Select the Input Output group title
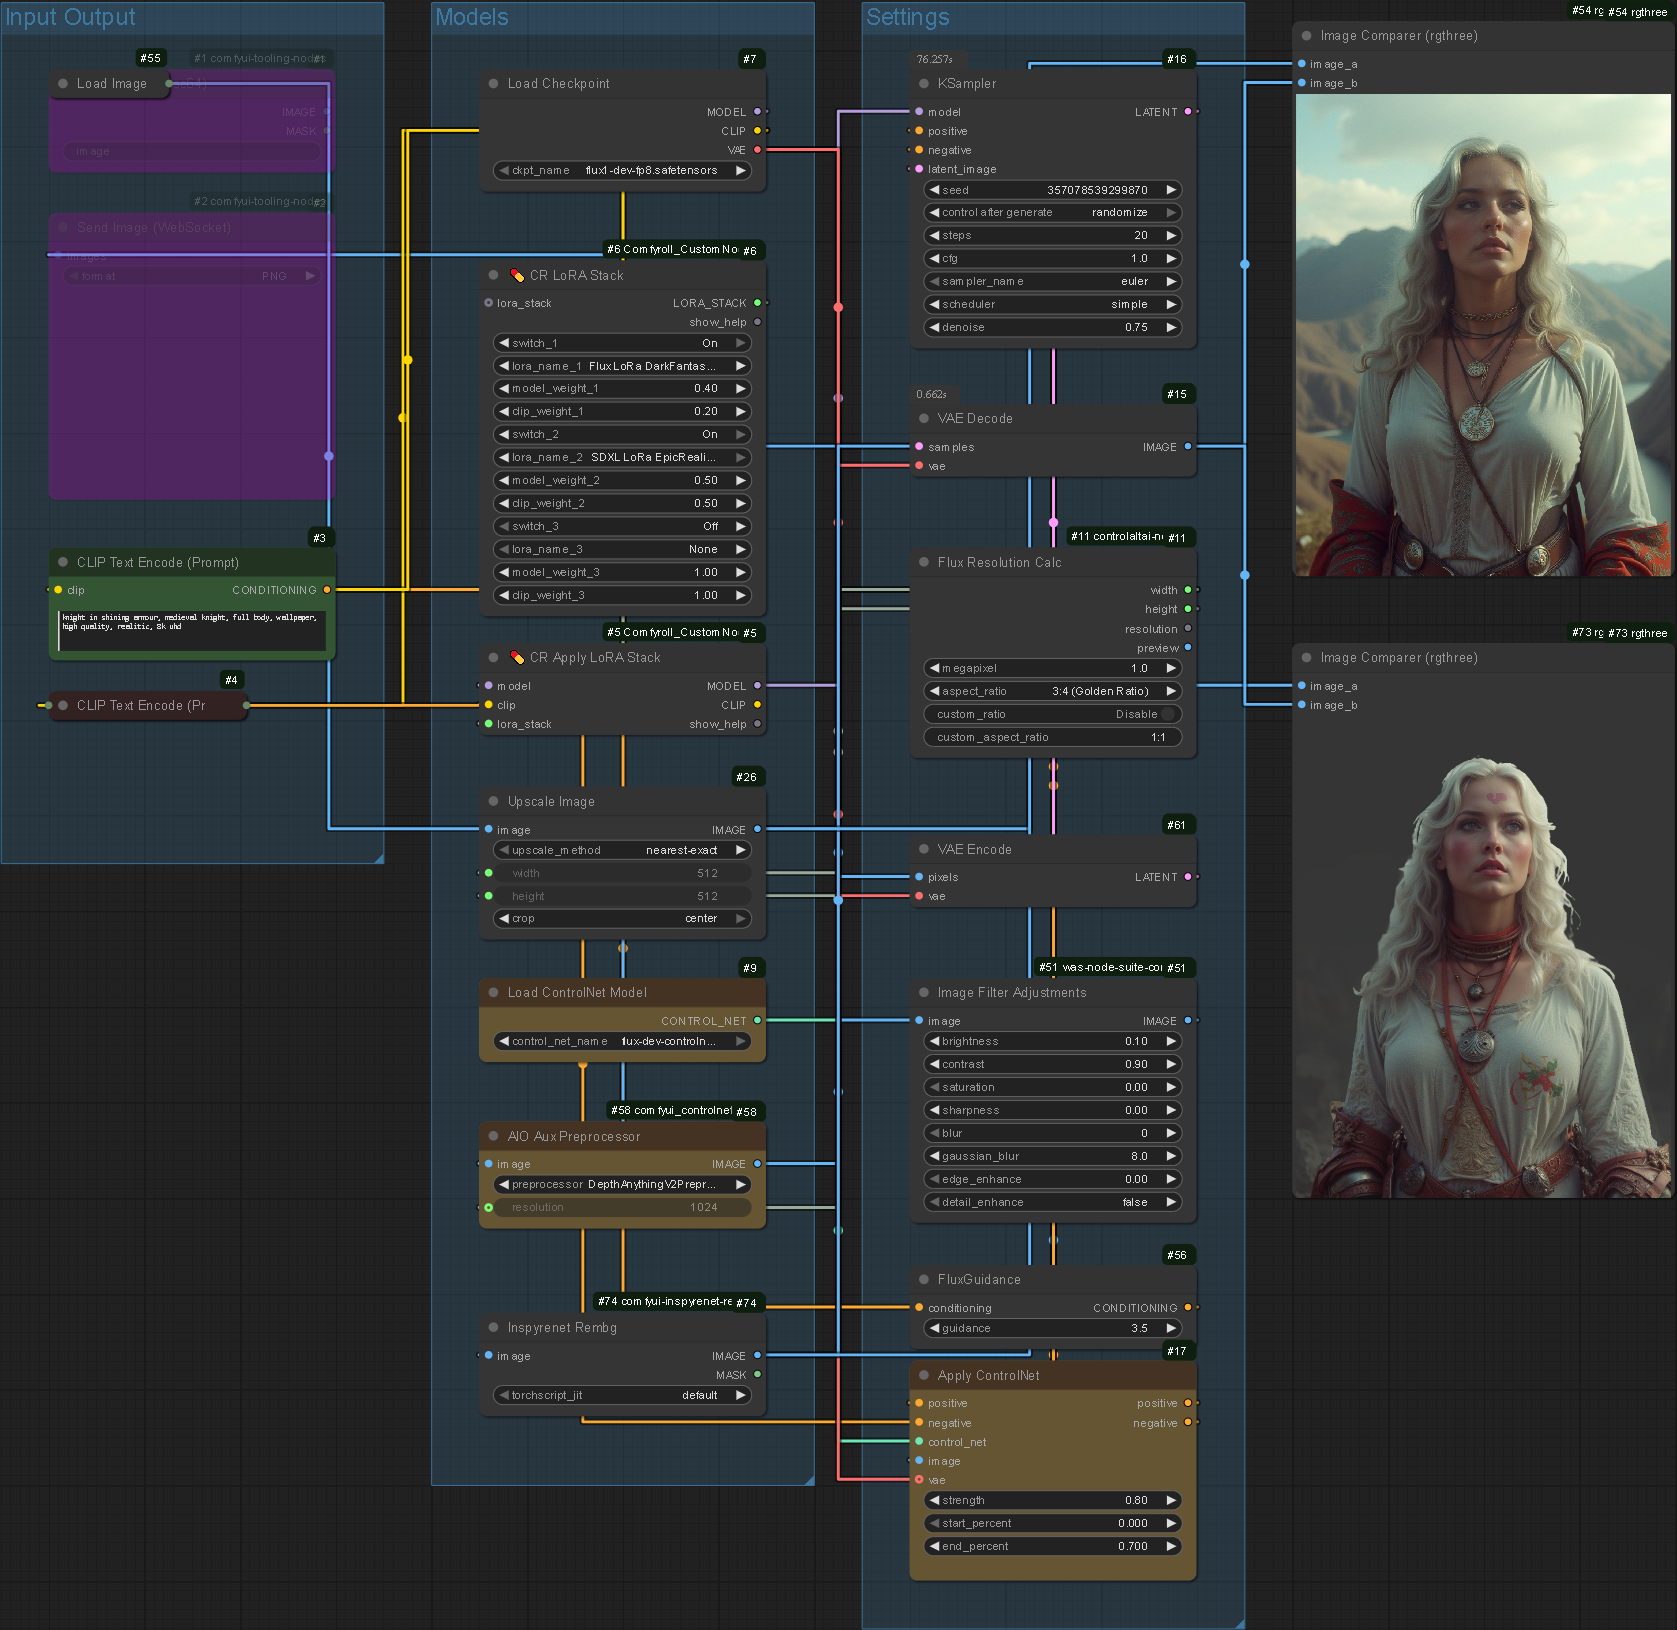Viewport: 1677px width, 1630px height. [x=70, y=18]
